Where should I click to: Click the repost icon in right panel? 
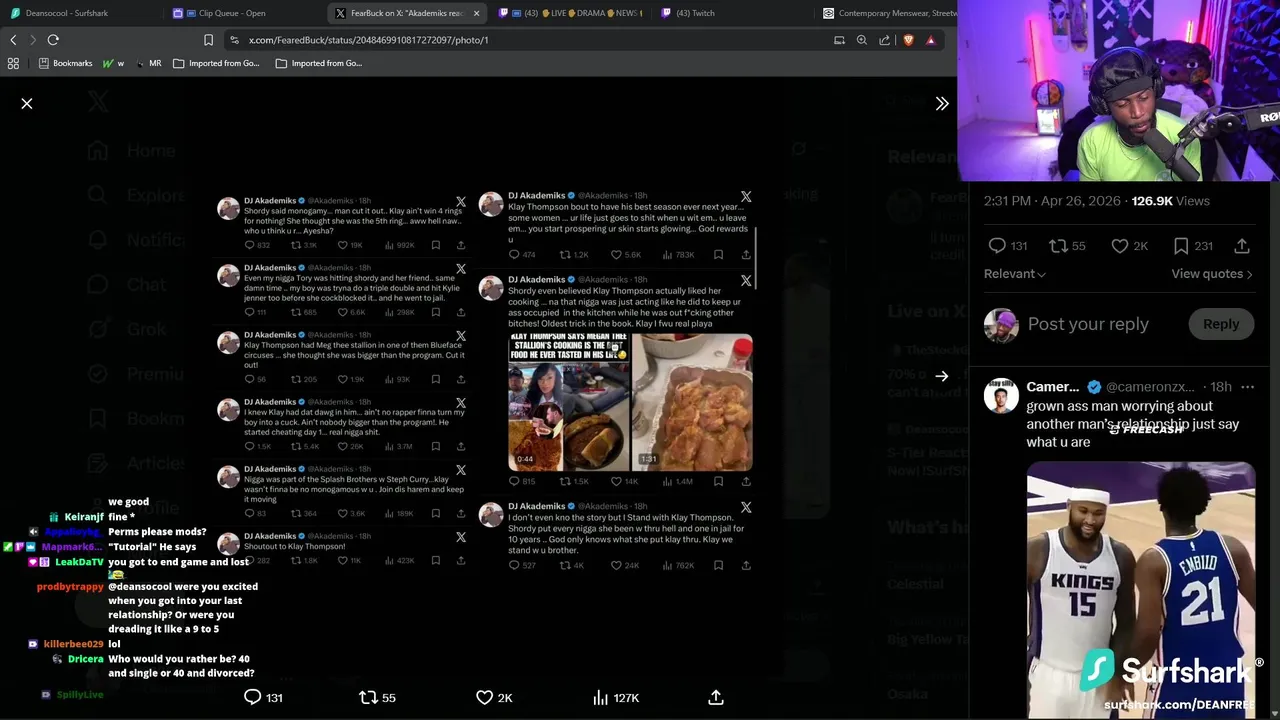[x=1058, y=246]
